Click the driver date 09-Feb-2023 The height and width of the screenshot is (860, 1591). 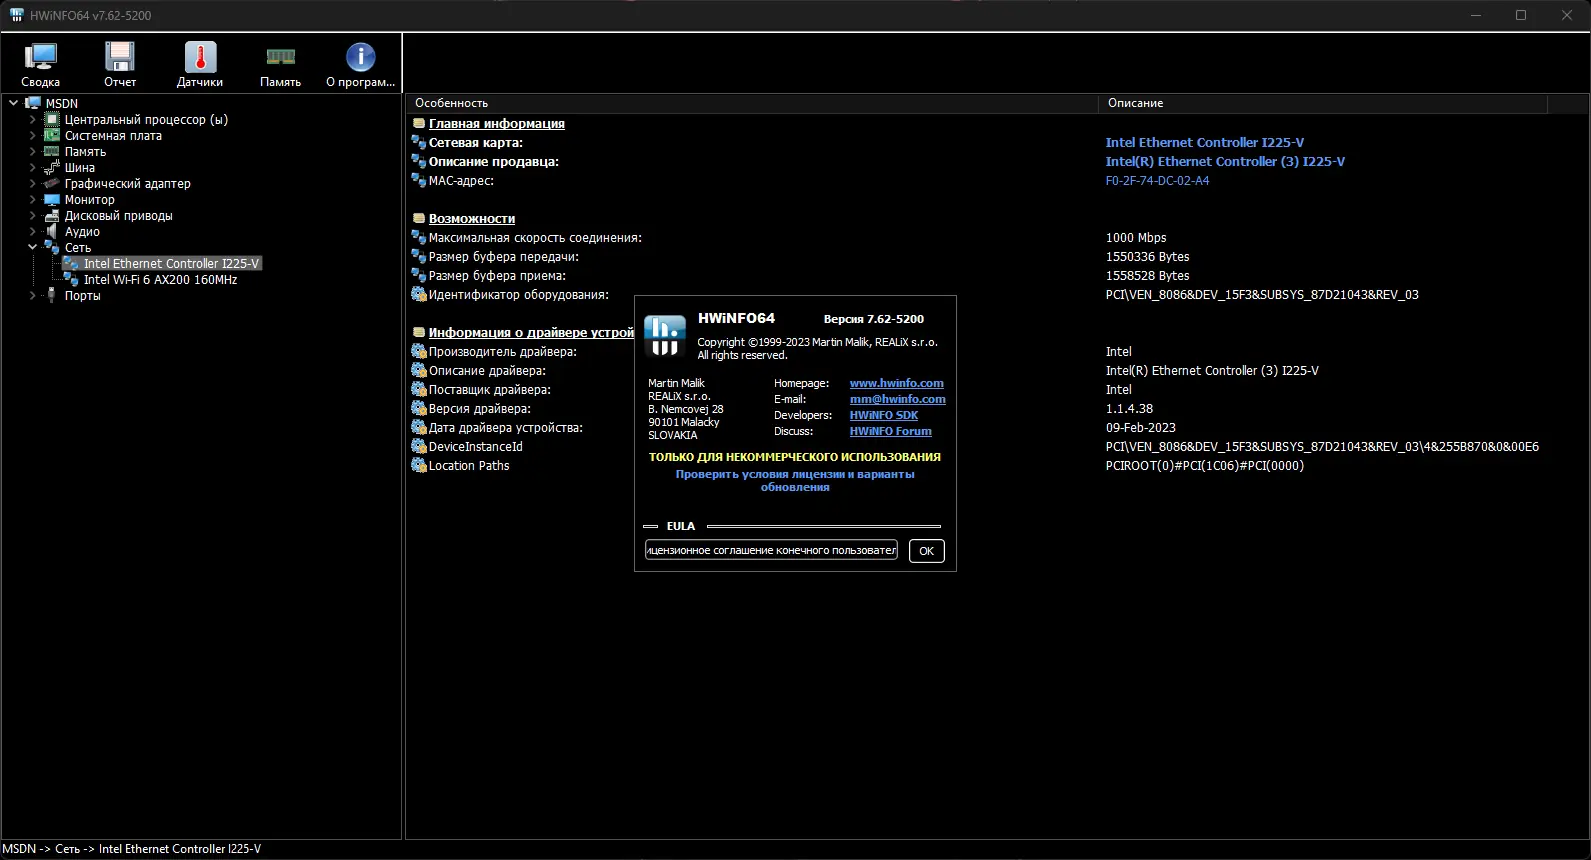click(x=1141, y=427)
